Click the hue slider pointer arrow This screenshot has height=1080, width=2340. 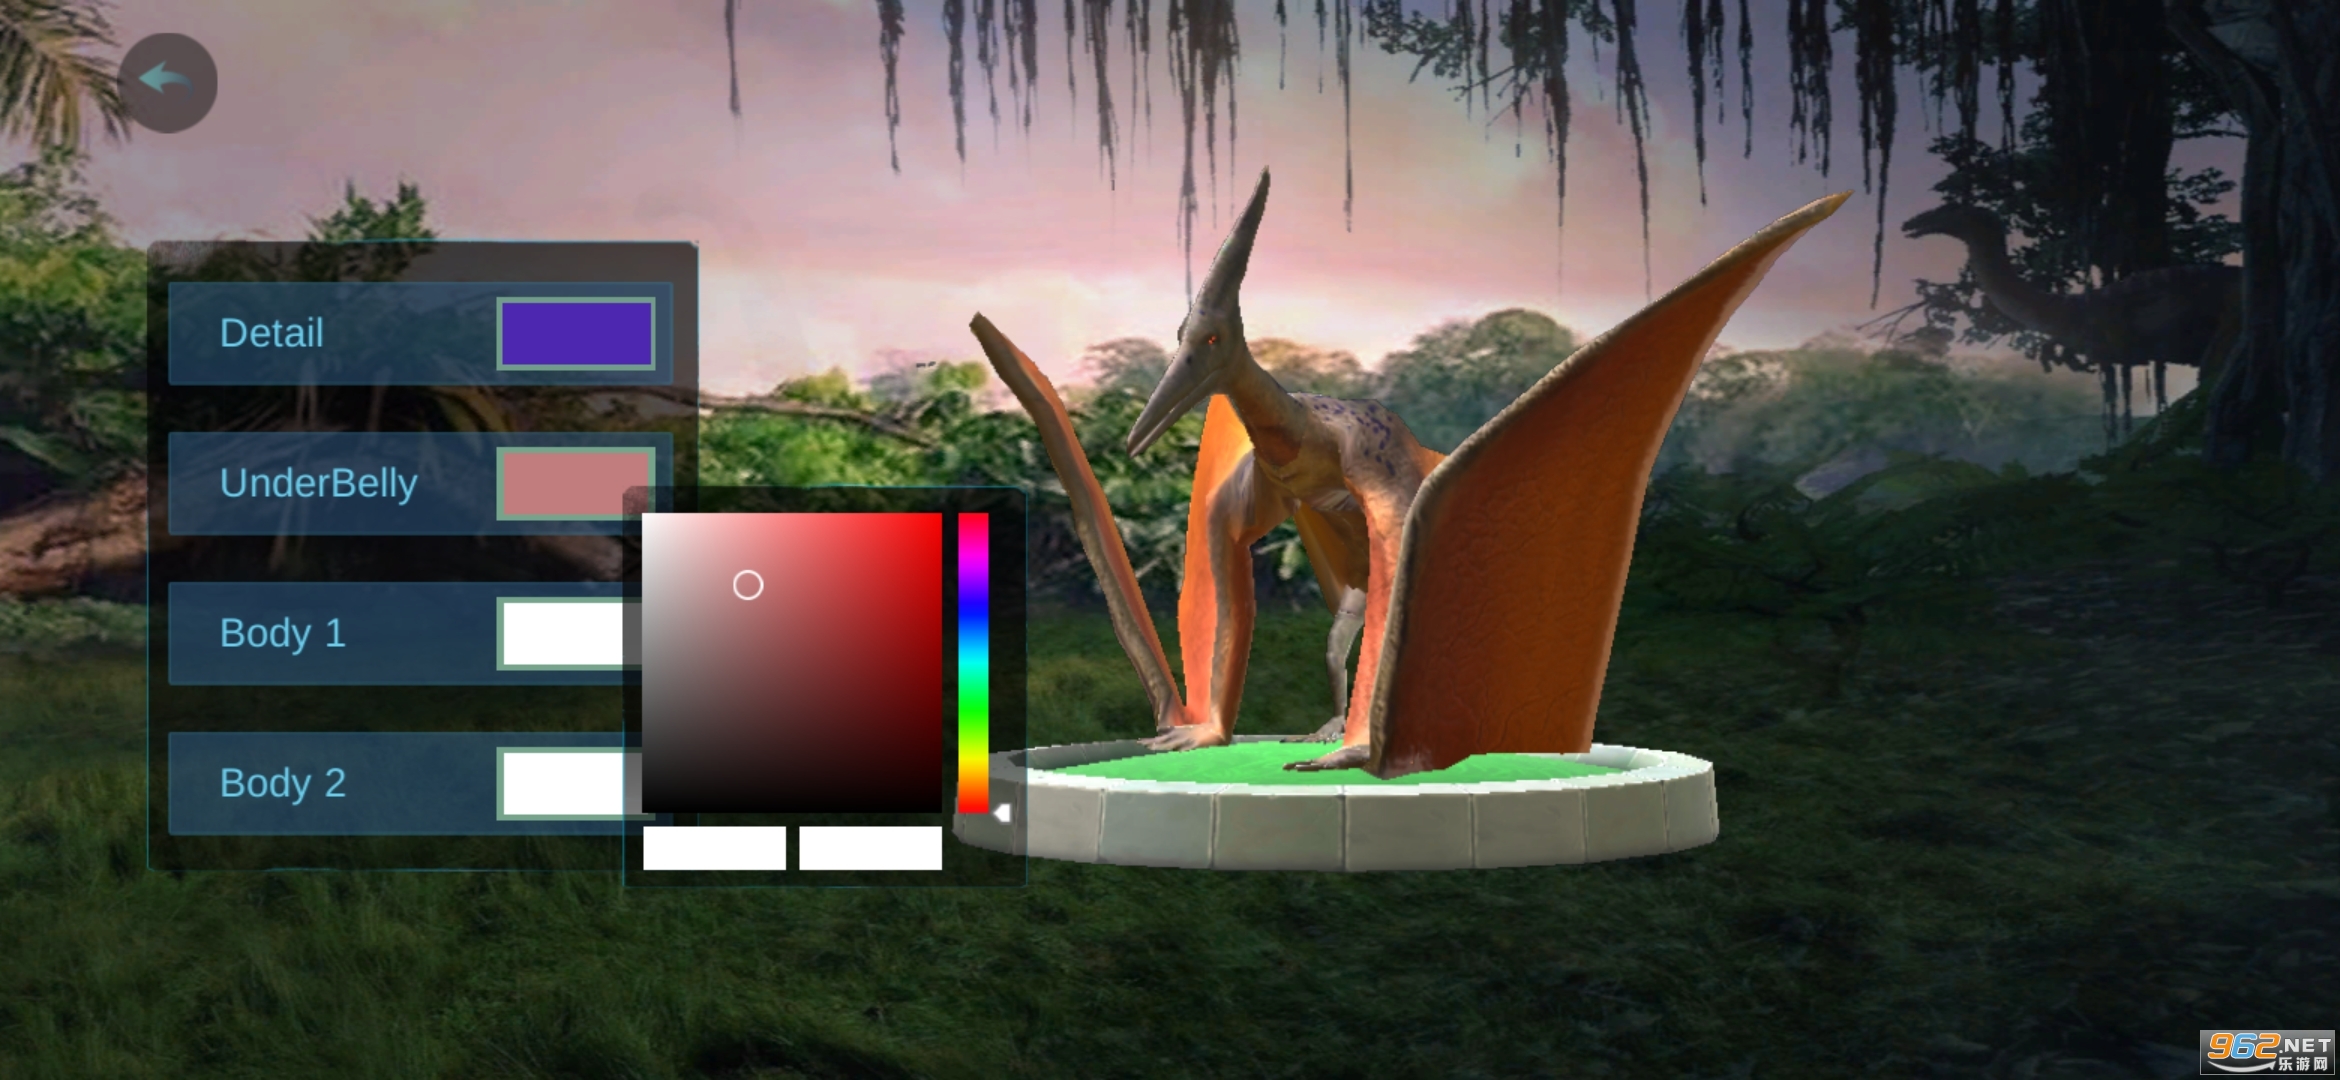pos(1001,813)
